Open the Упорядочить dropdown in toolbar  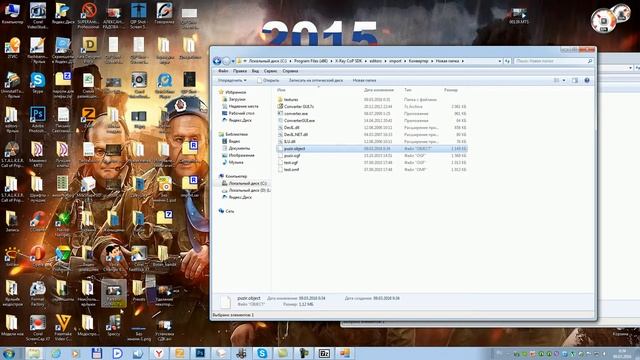tap(232, 80)
